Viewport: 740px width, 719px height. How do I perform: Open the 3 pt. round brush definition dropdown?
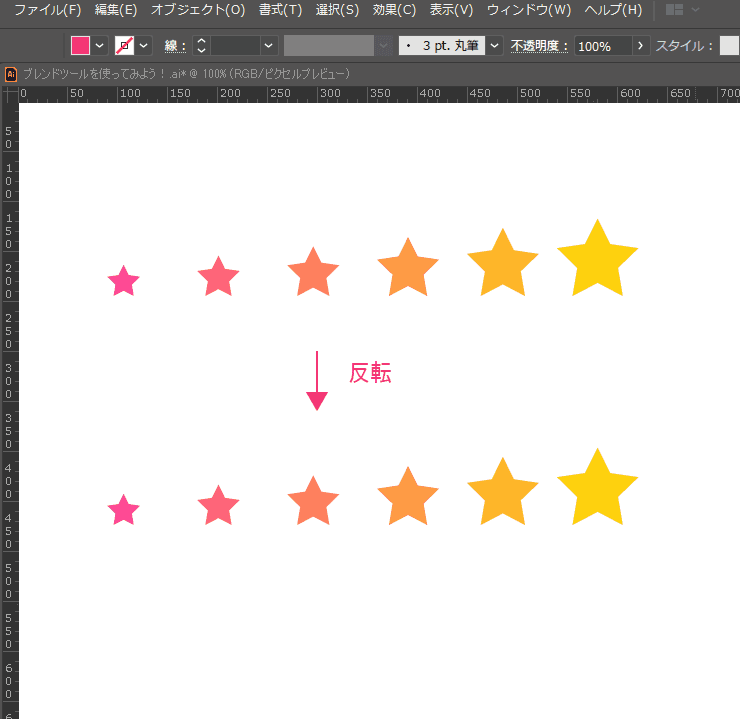point(494,46)
